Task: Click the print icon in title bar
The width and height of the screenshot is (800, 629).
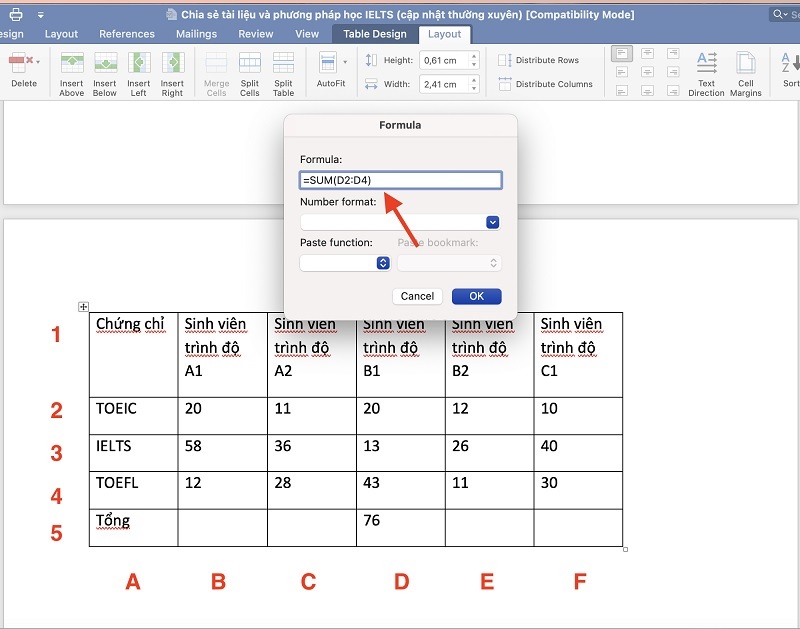Action: tap(15, 14)
